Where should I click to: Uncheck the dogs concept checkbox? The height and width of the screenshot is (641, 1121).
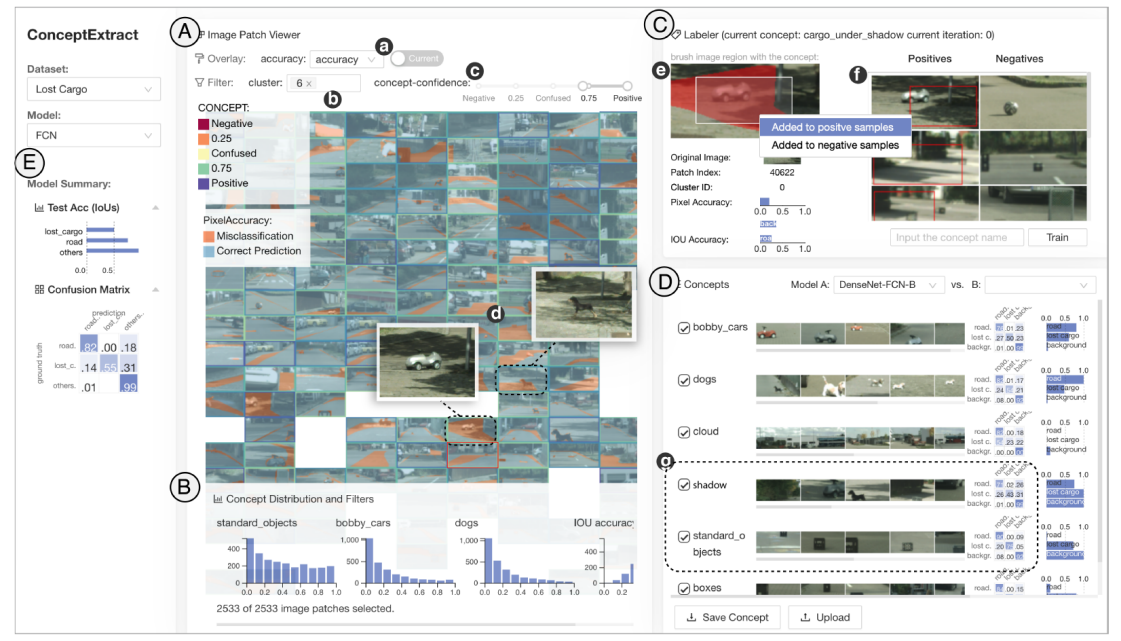point(684,380)
